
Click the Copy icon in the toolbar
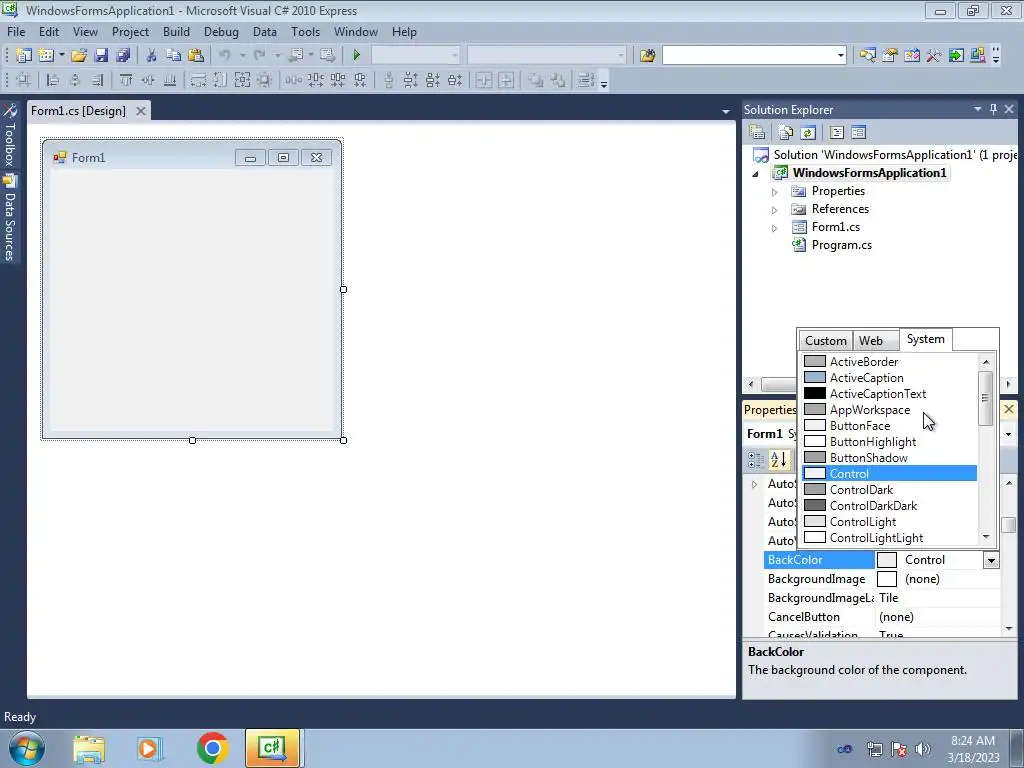point(173,56)
